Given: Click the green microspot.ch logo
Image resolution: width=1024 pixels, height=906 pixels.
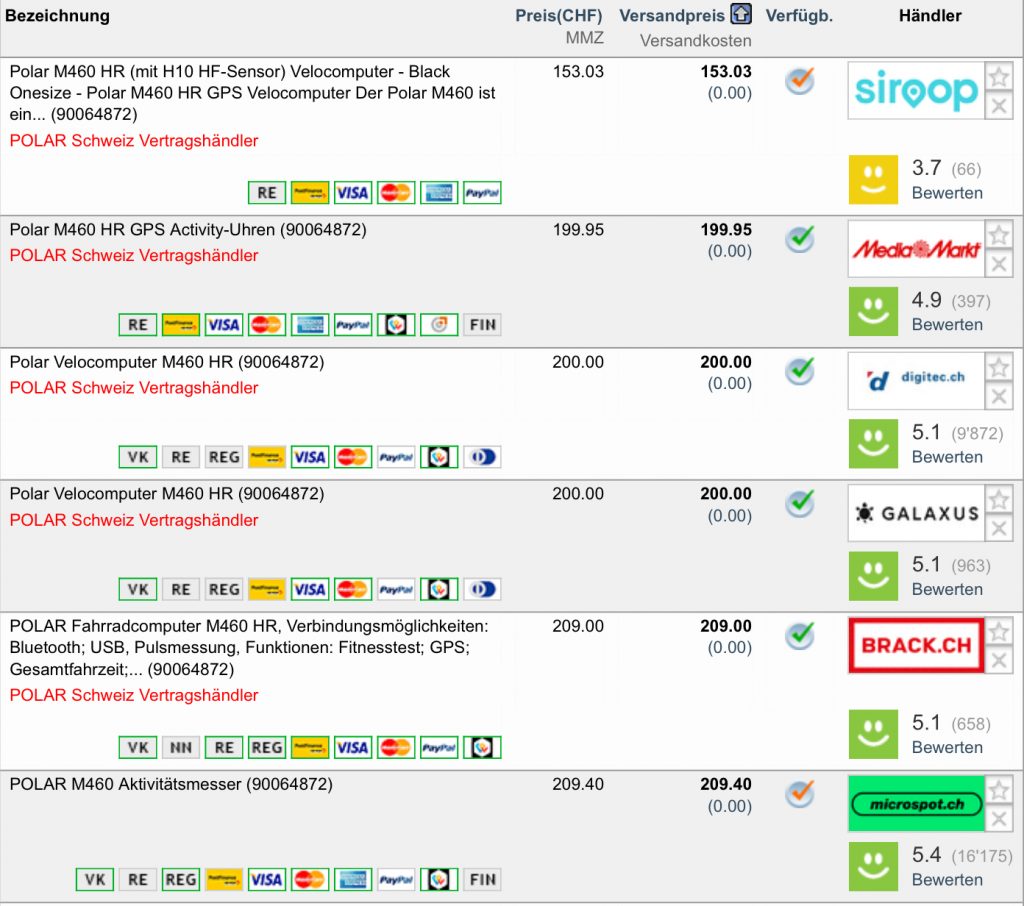Looking at the screenshot, I should [x=916, y=803].
